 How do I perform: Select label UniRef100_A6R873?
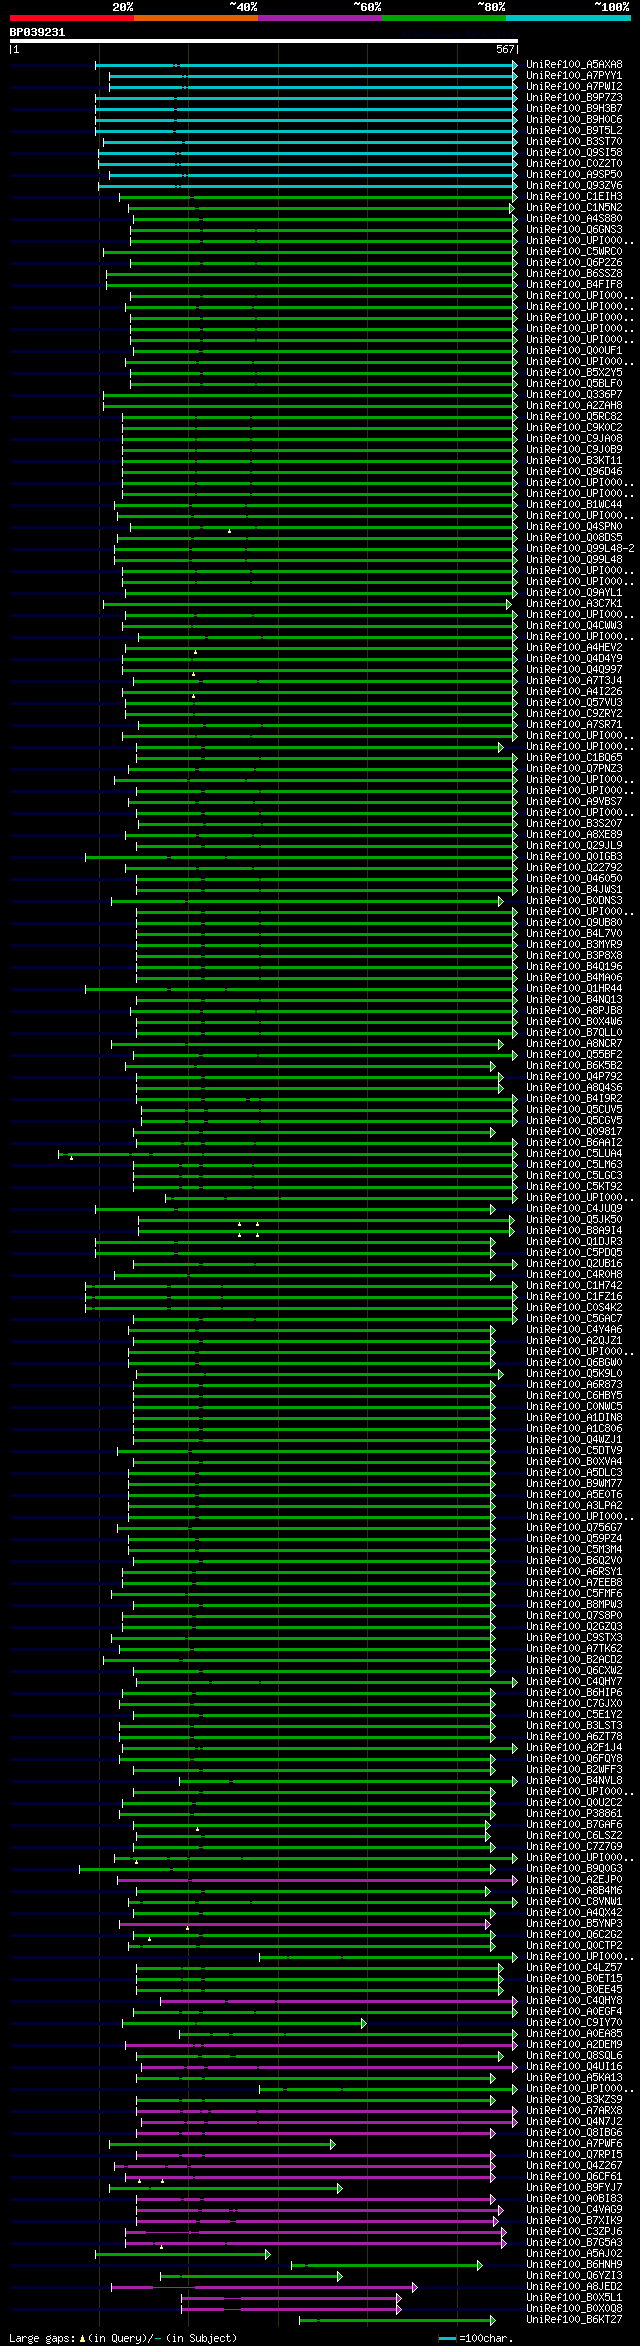tap(574, 1385)
